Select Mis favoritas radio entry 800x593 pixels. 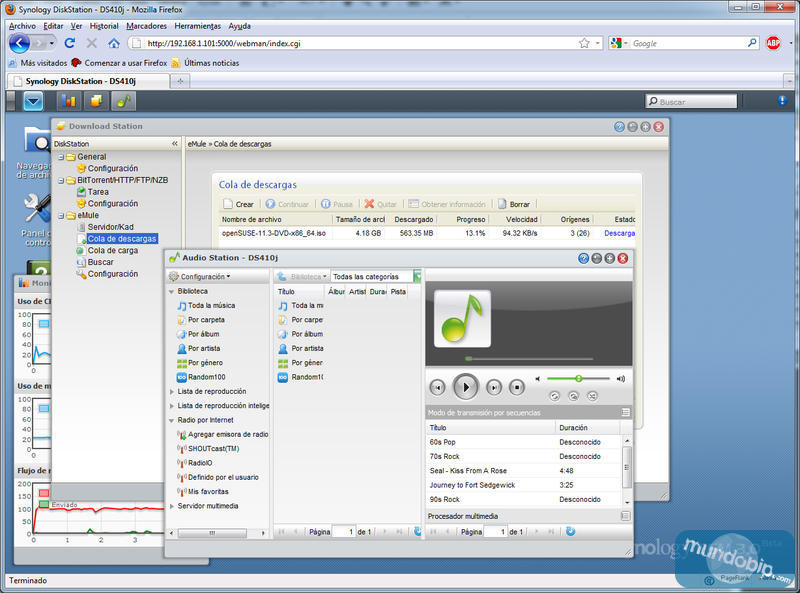pyautogui.click(x=203, y=491)
